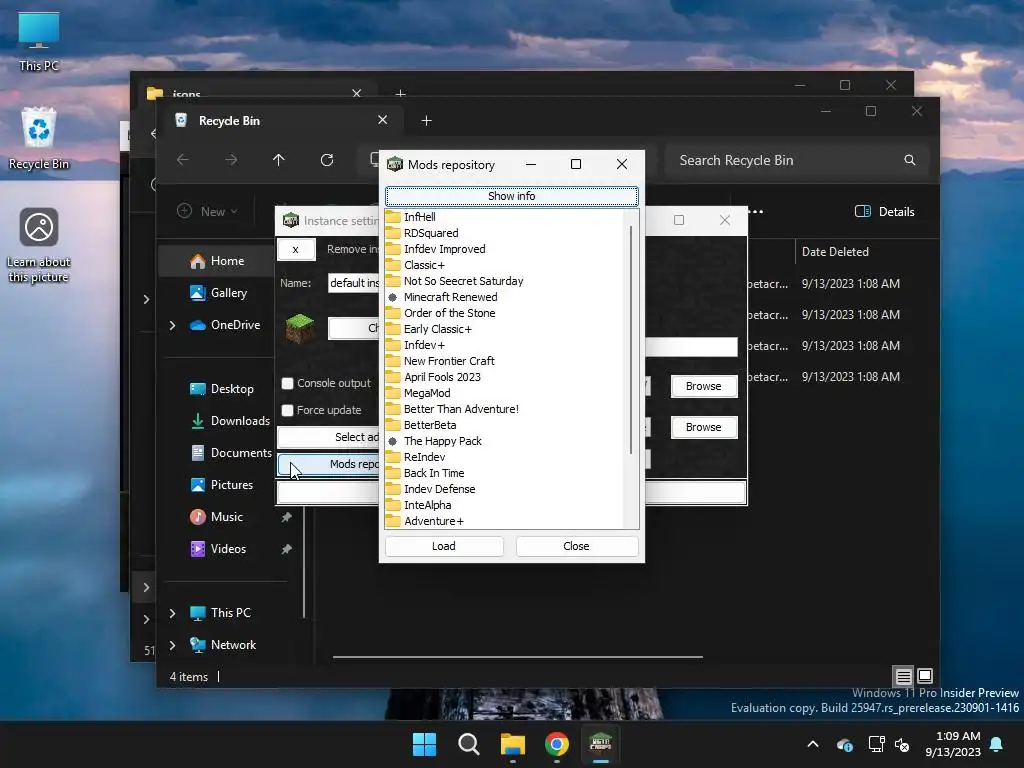Open Chrome from taskbar
This screenshot has height=768, width=1024.
click(x=556, y=744)
